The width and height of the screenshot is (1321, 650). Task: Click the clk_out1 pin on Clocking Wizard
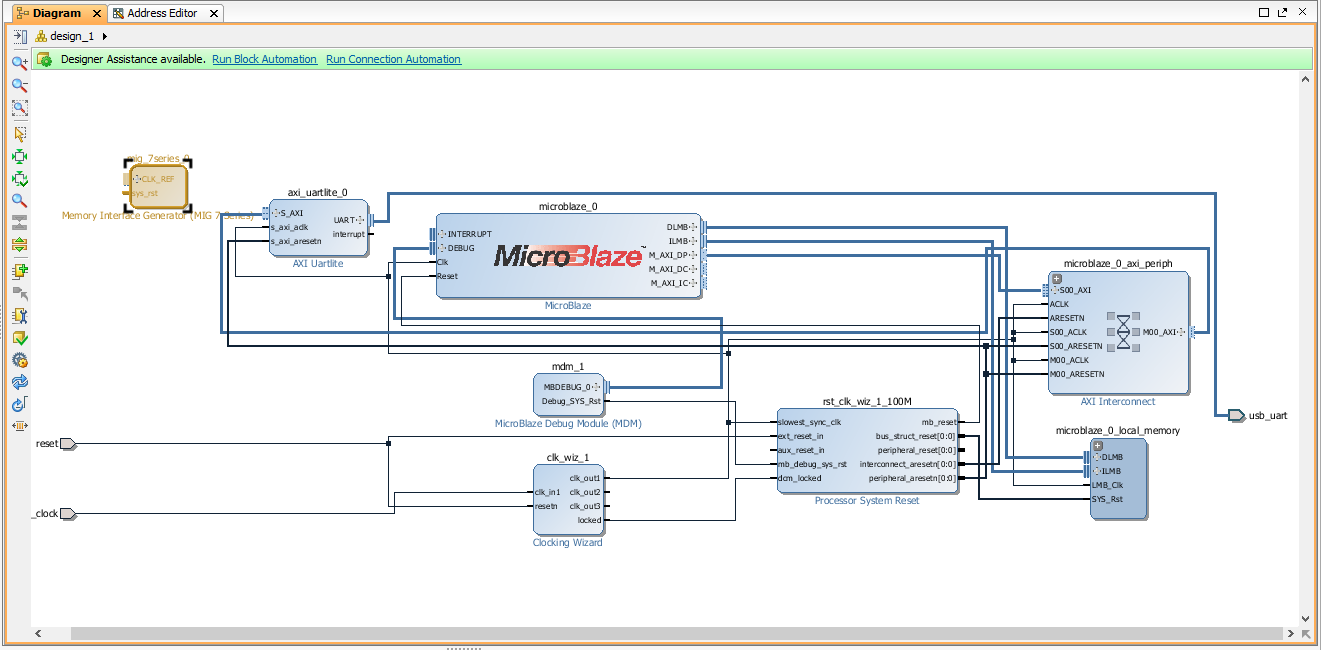[586, 478]
